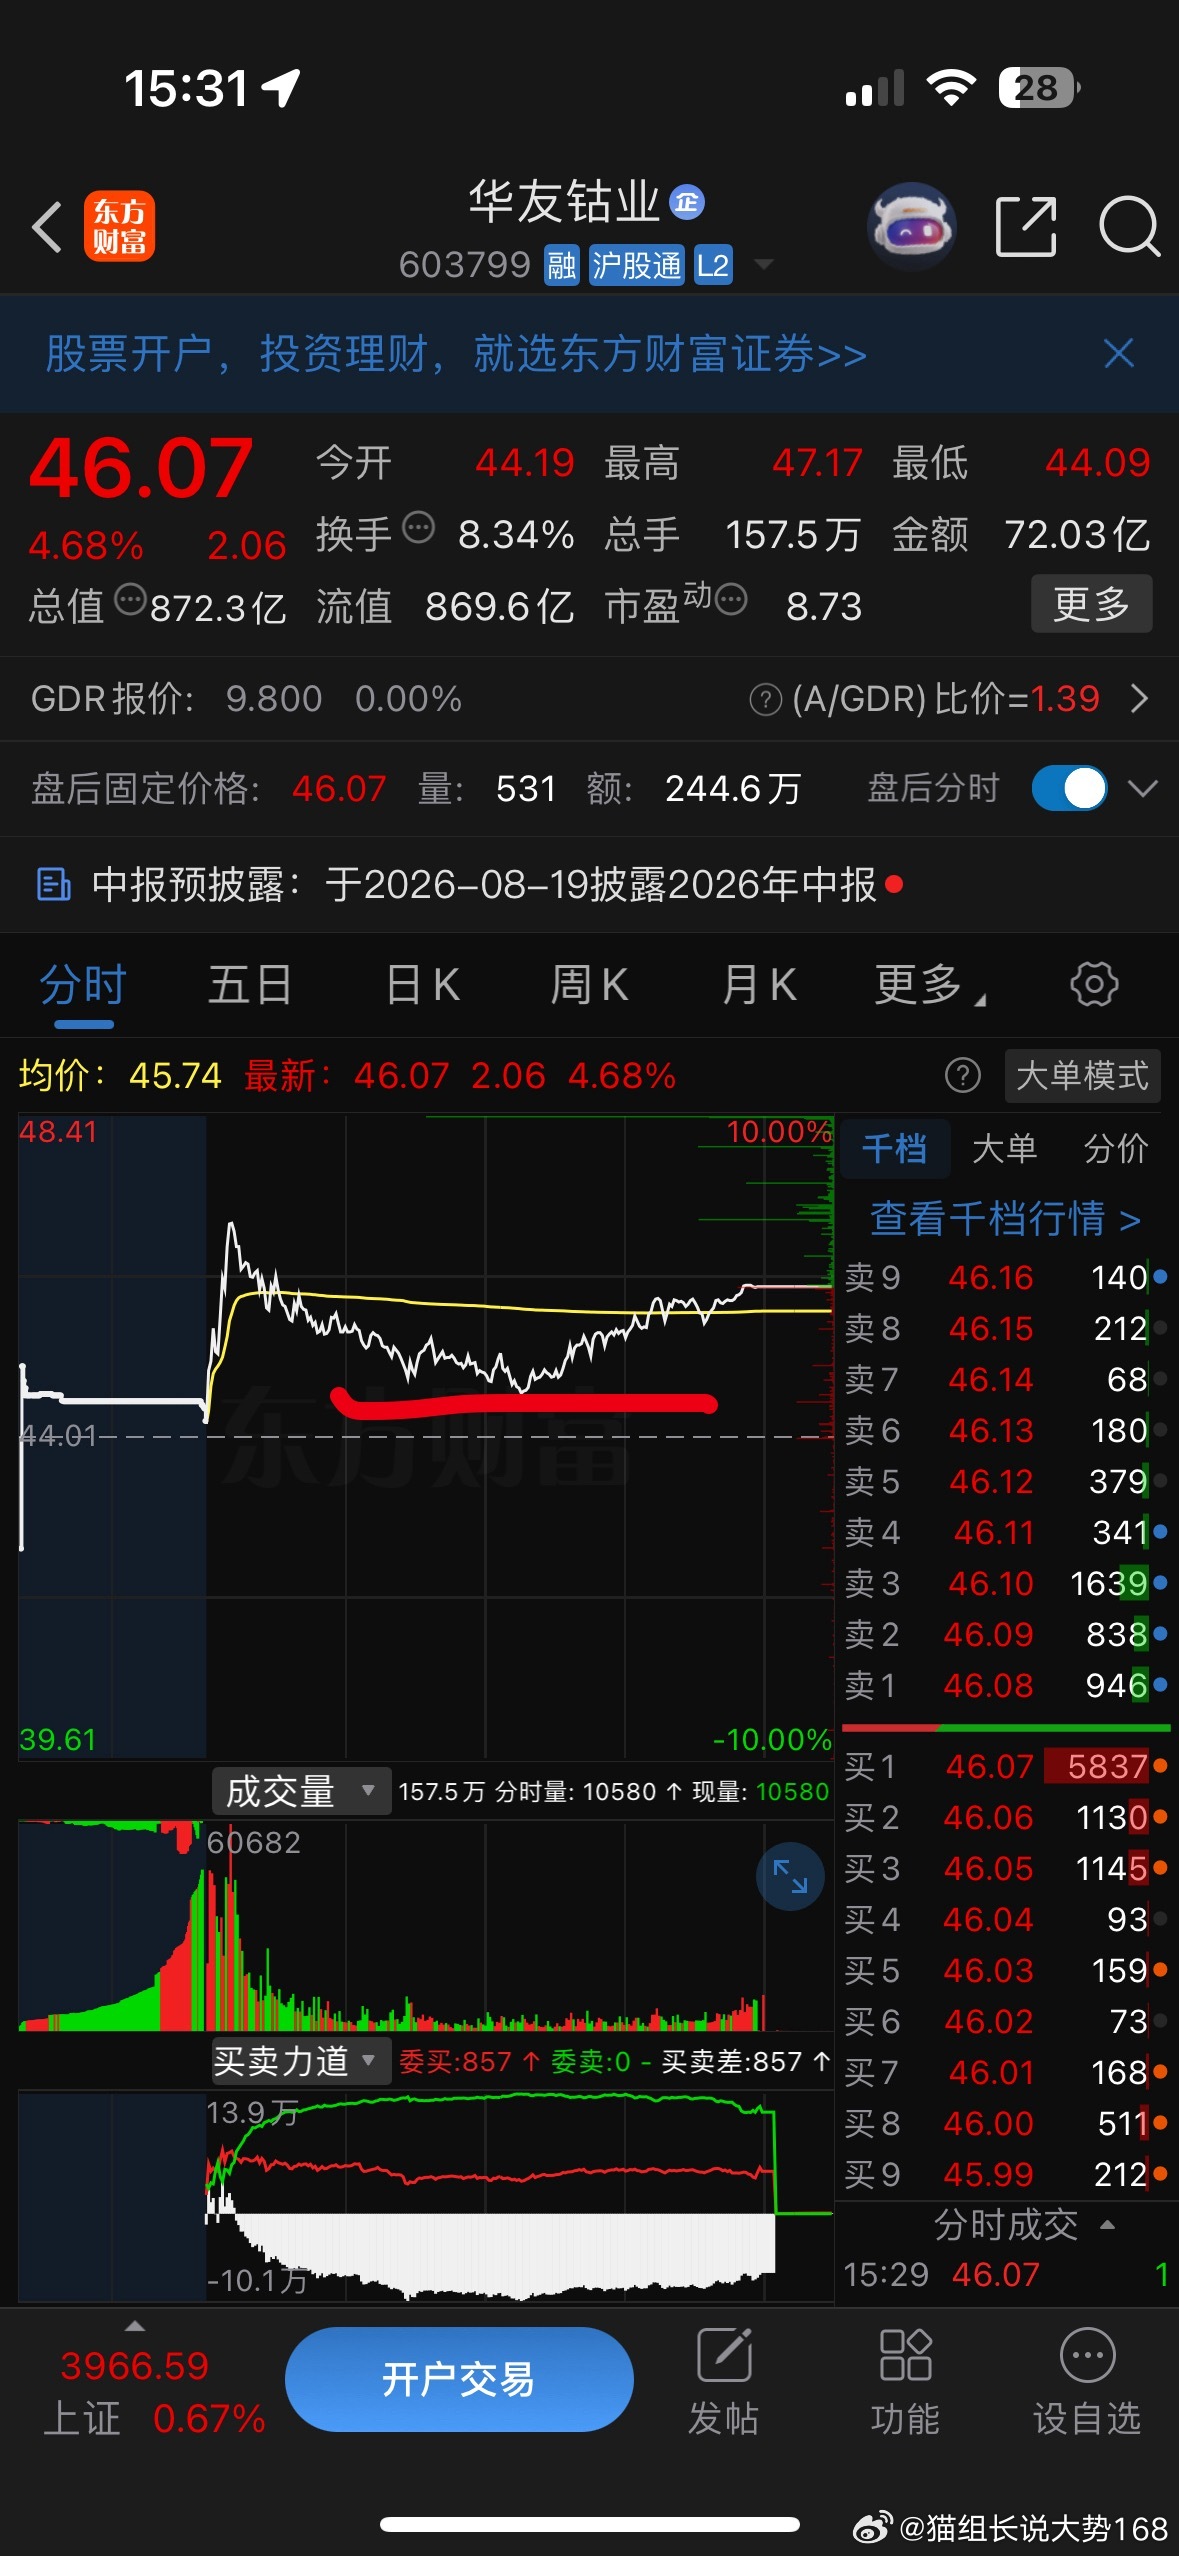Tap the fullscreen expand chart icon
Viewport: 1179px width, 2556px height.
790,1876
